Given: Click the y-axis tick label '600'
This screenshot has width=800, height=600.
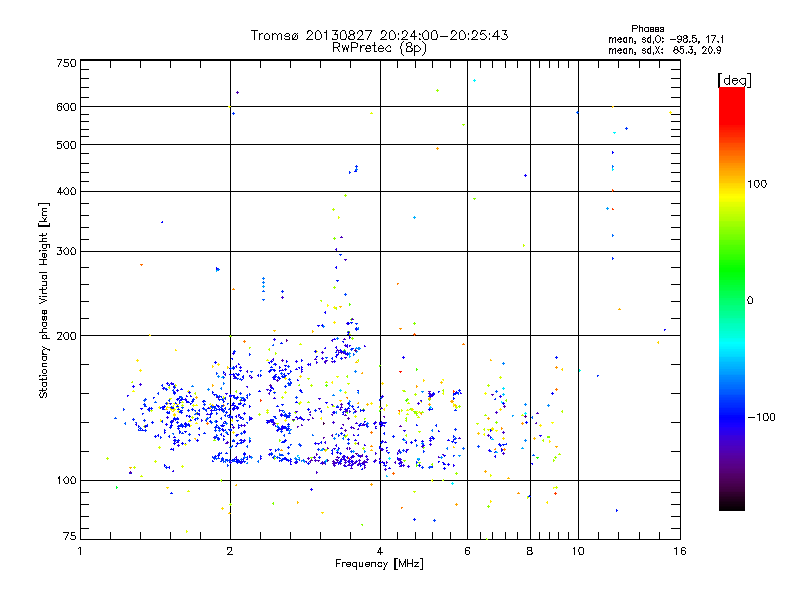Looking at the screenshot, I should coord(66,107).
